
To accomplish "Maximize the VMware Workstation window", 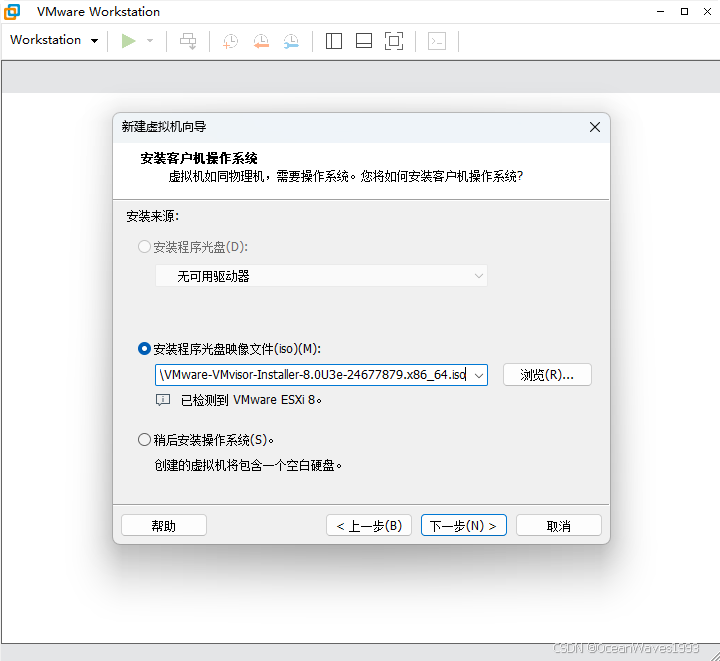I will click(x=684, y=11).
